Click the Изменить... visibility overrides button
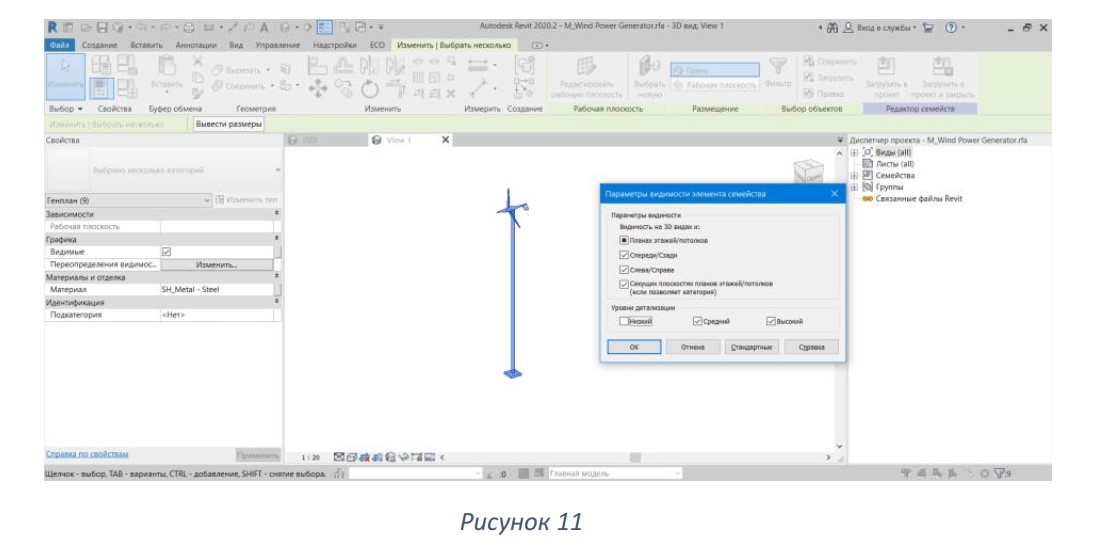 click(x=217, y=265)
